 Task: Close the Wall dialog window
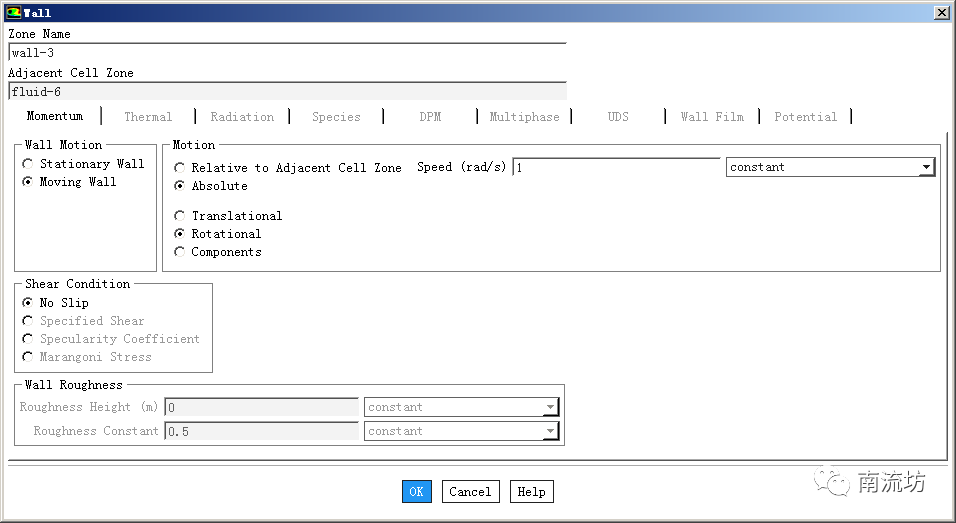[x=942, y=12]
